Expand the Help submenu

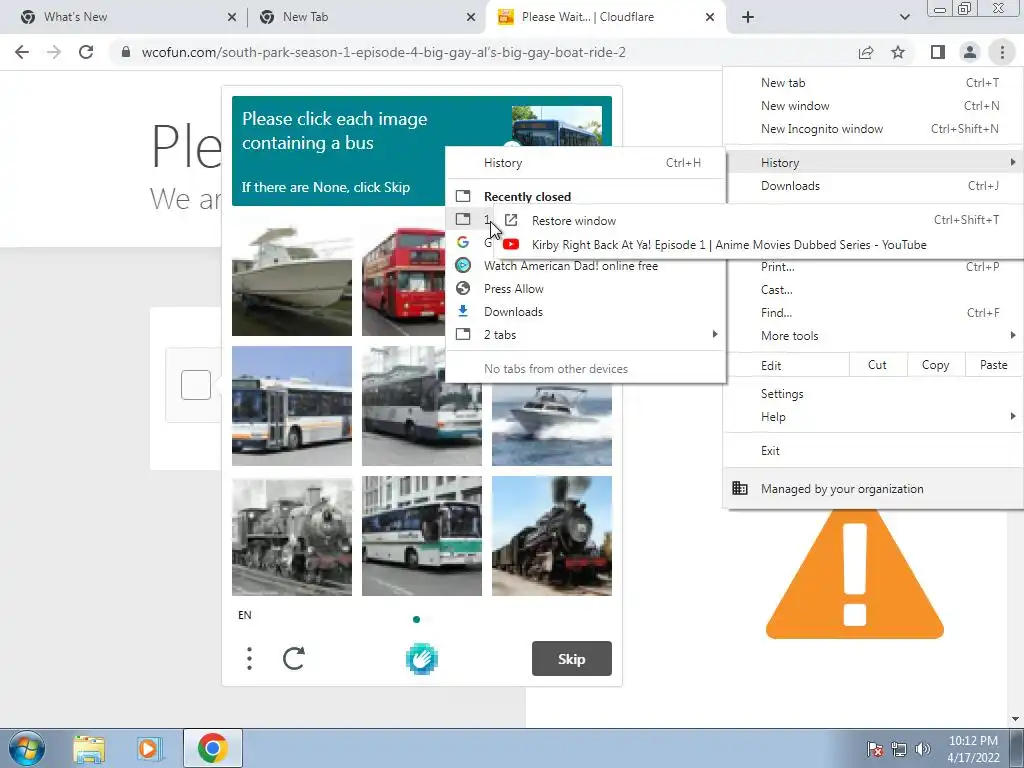(x=873, y=417)
